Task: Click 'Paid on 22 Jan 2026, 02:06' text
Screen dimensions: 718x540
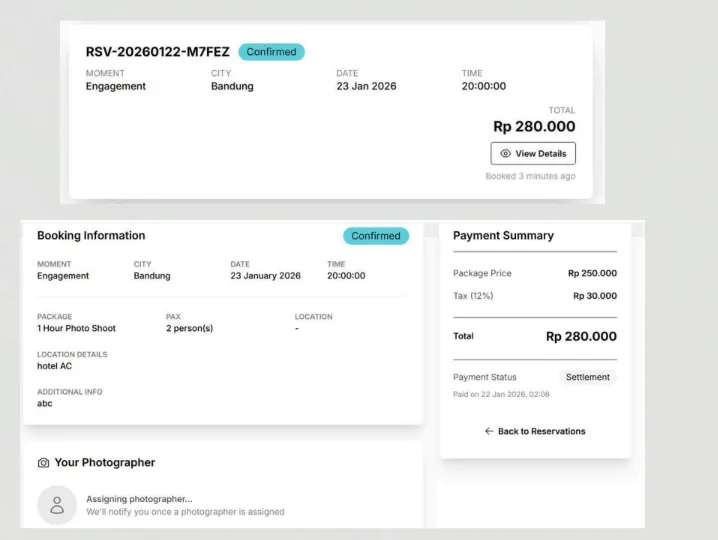Action: point(501,394)
